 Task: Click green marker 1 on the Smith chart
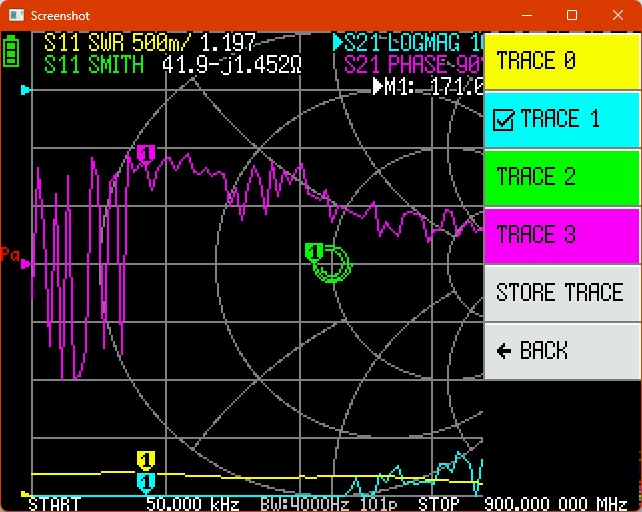(313, 251)
